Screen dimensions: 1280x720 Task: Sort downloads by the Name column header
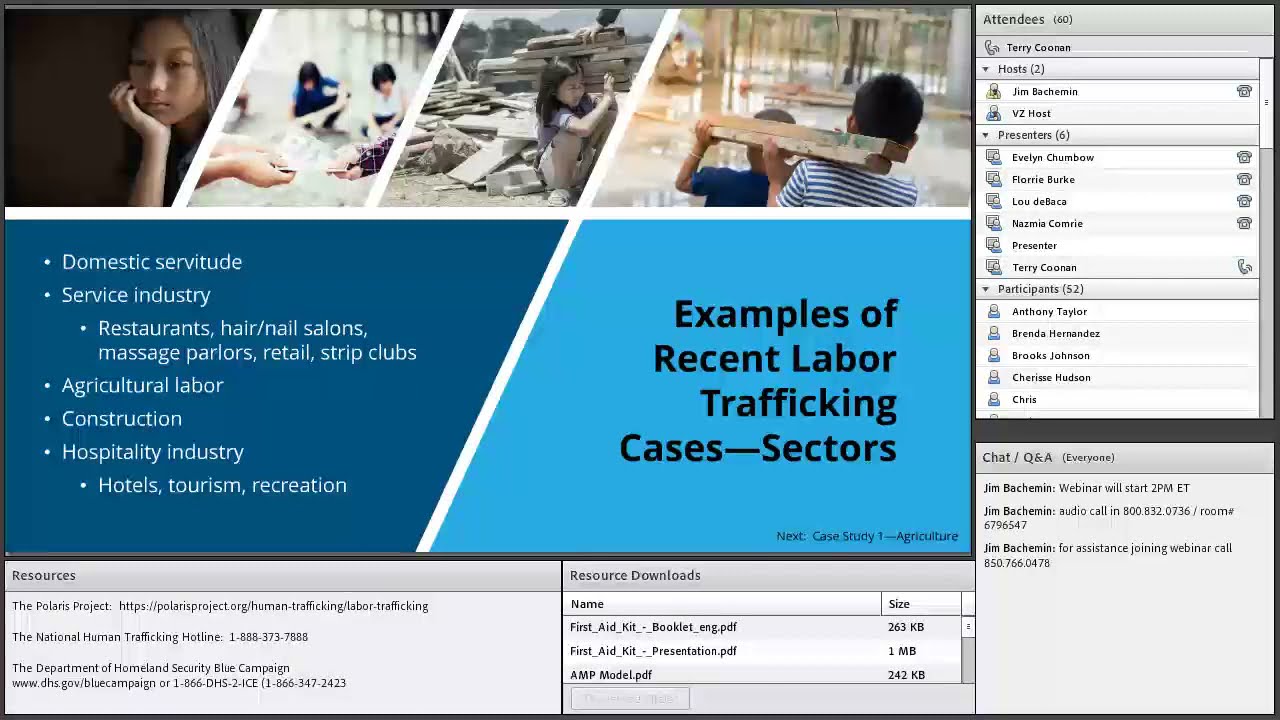pos(724,604)
